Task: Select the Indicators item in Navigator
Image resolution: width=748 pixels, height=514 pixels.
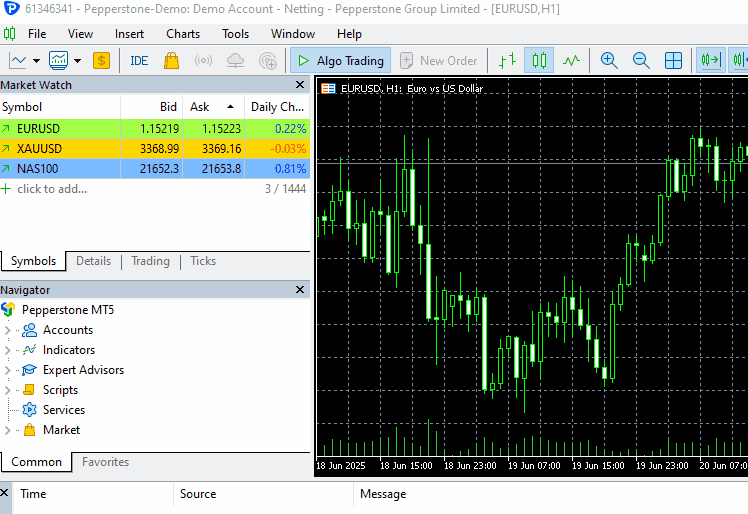Action: point(69,350)
